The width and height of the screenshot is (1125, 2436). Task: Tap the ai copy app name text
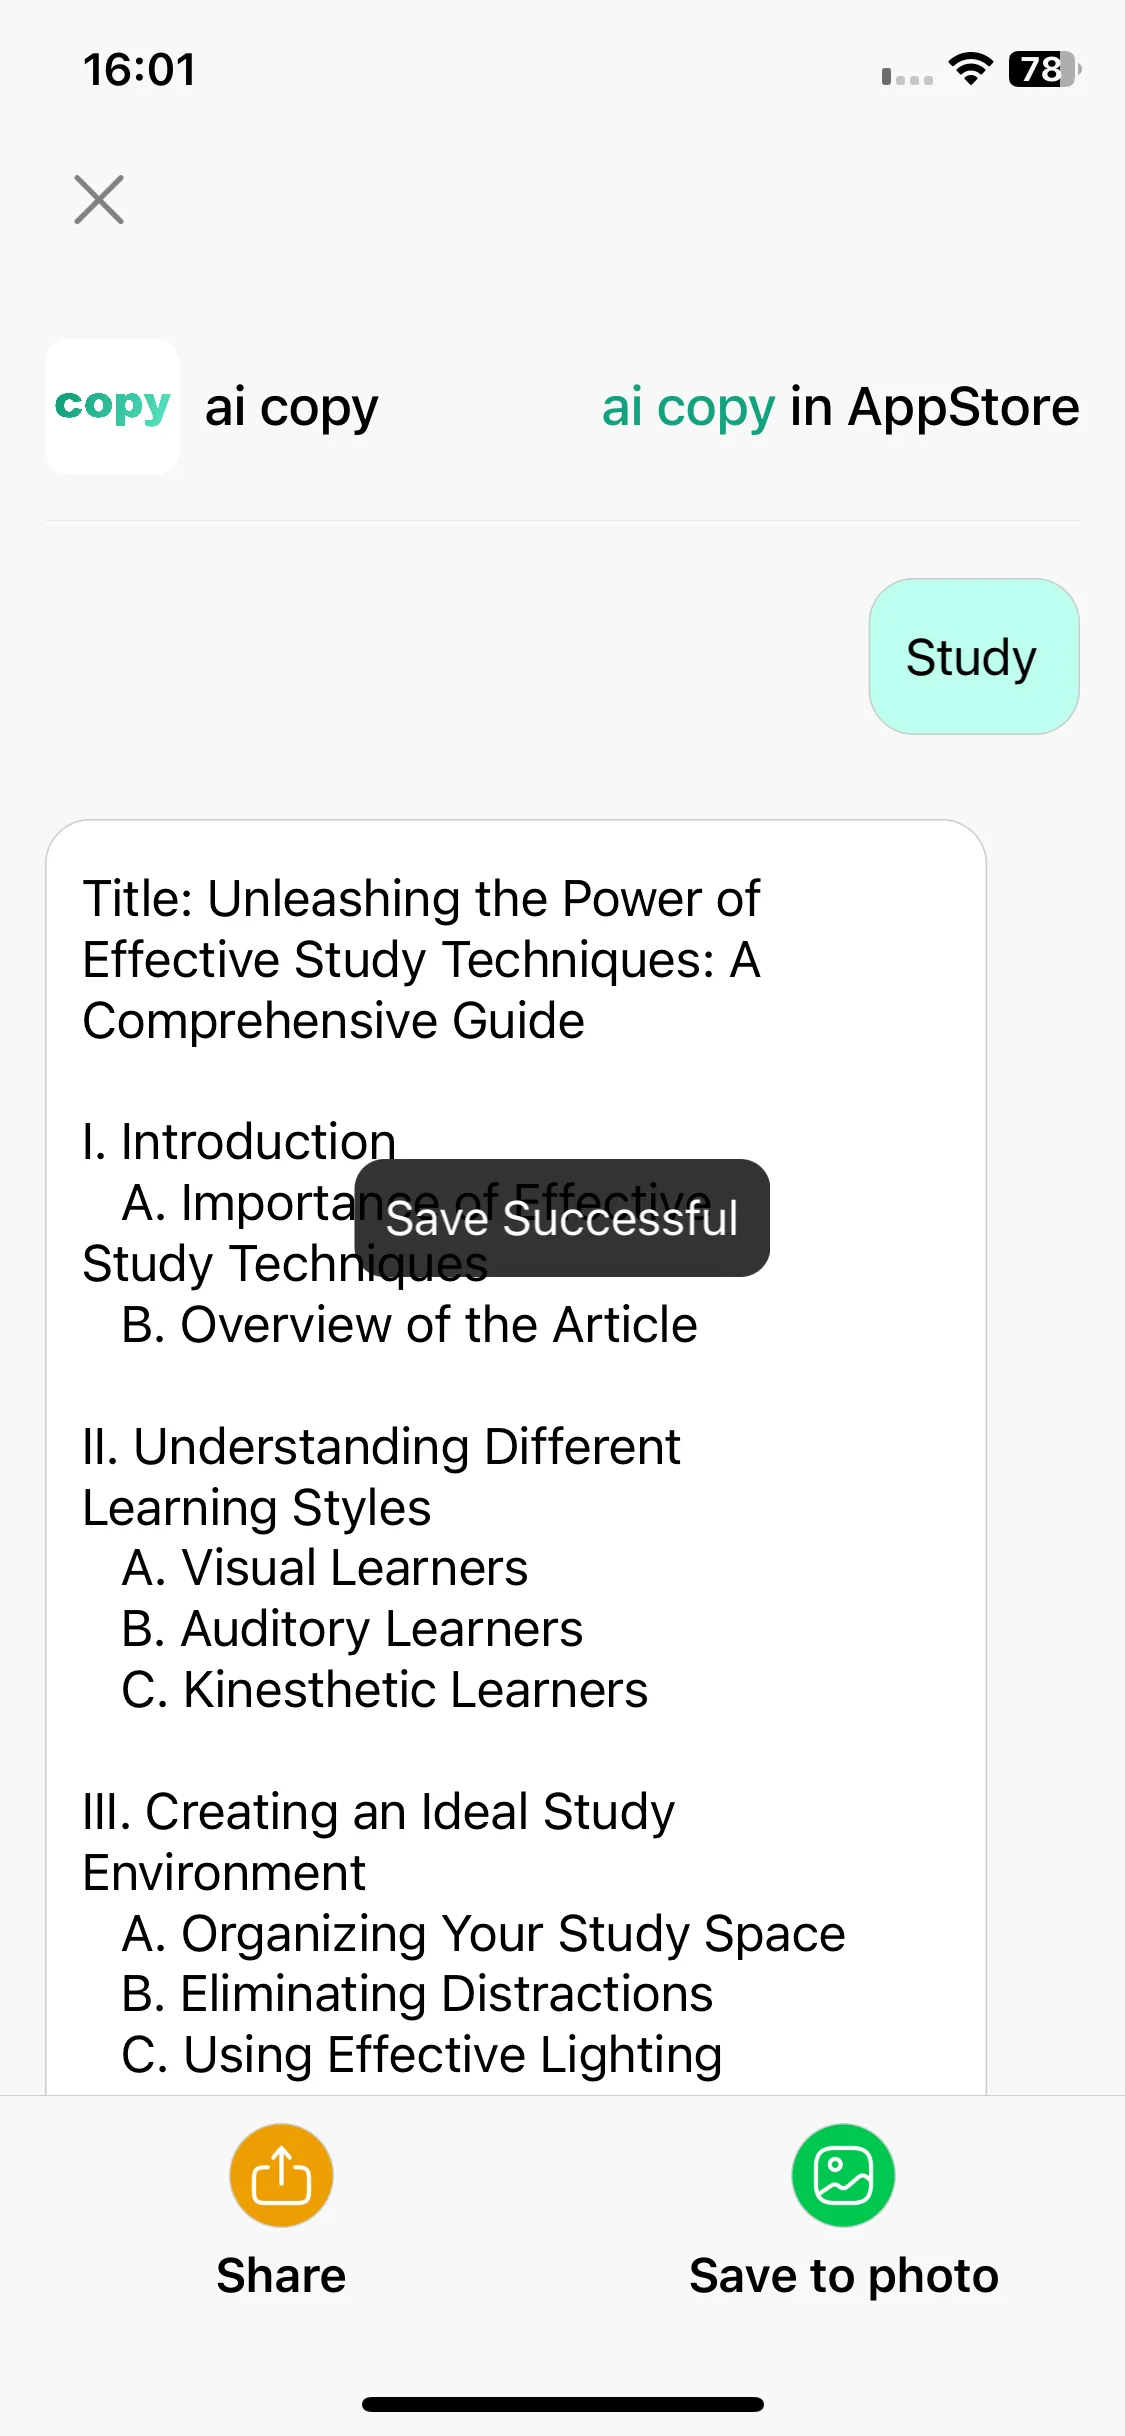pyautogui.click(x=291, y=407)
